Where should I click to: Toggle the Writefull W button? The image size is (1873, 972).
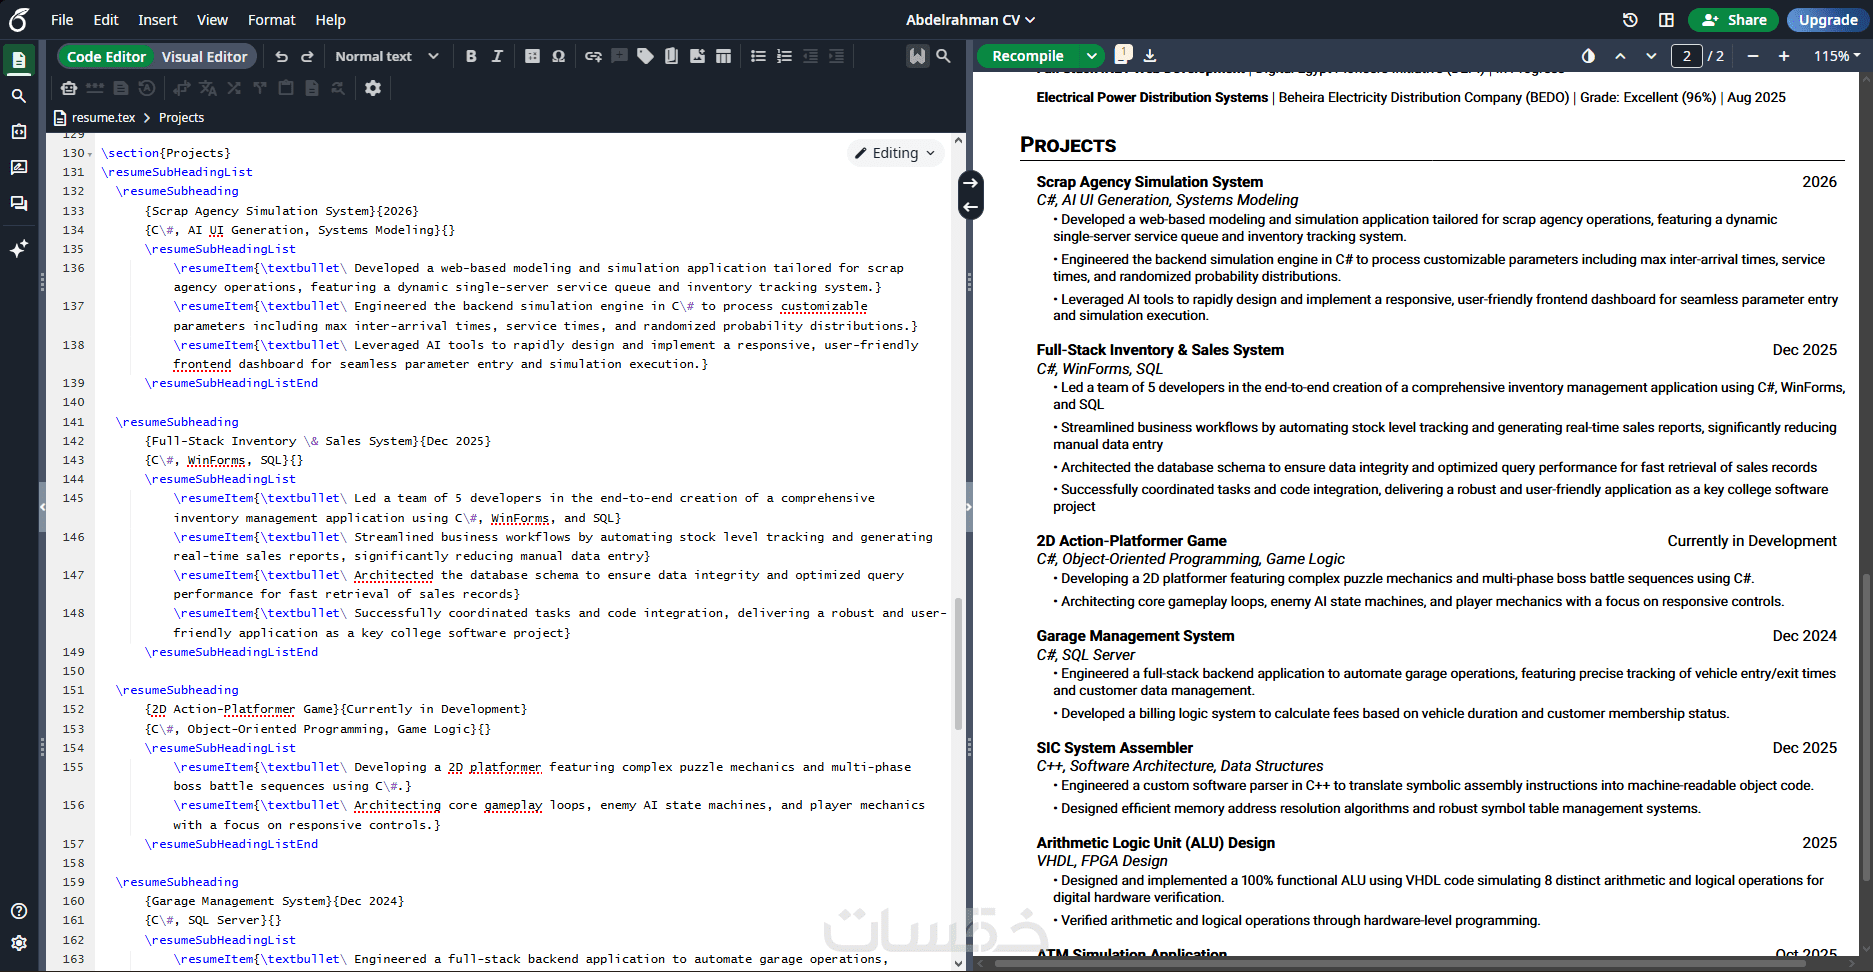[917, 57]
